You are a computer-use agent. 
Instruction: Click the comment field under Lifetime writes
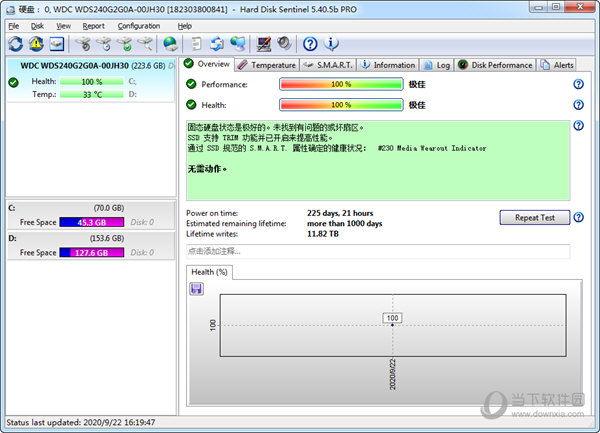378,251
